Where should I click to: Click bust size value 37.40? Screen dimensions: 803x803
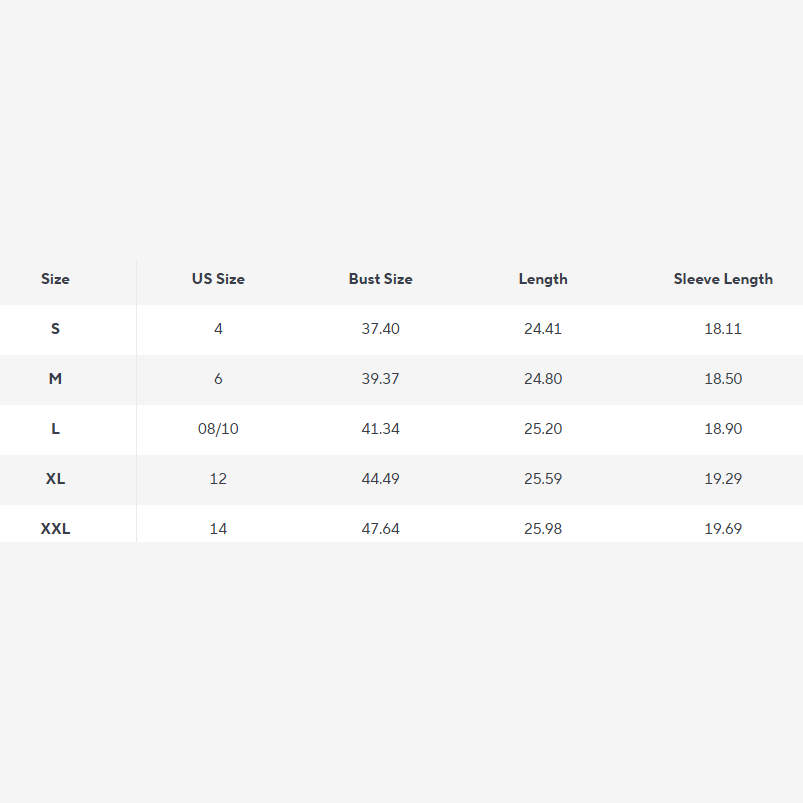pyautogui.click(x=380, y=328)
